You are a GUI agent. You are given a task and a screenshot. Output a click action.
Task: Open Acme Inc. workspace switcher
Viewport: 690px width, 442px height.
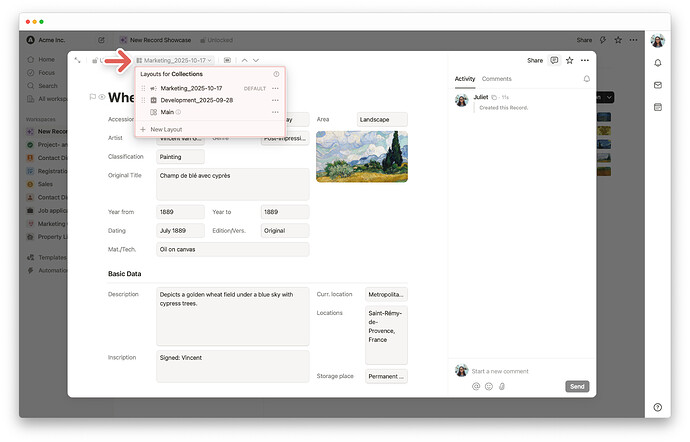(x=46, y=40)
